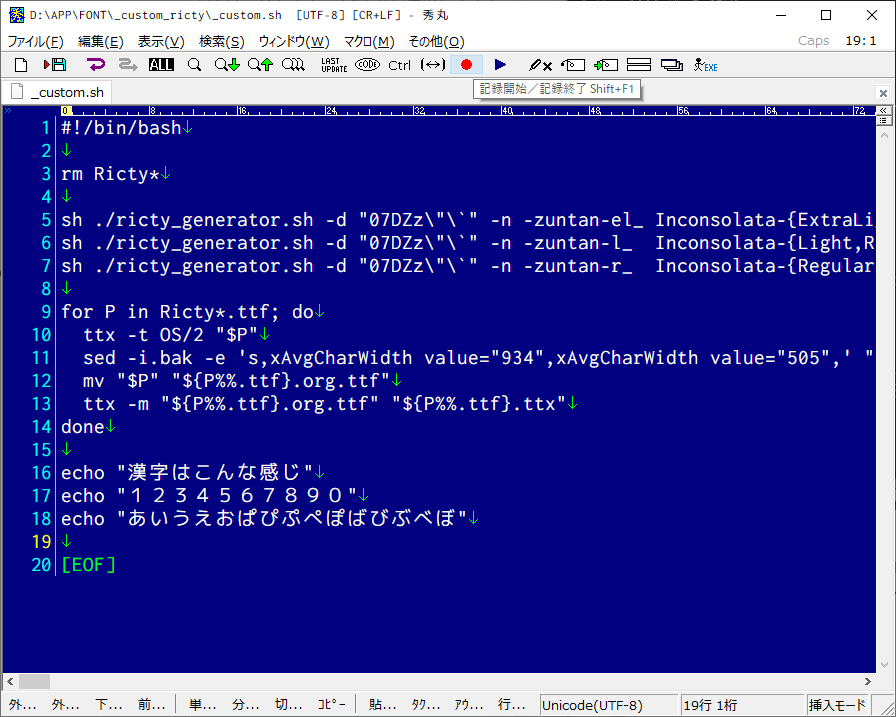Open the multiple-magnifier grep search icon

[x=293, y=65]
